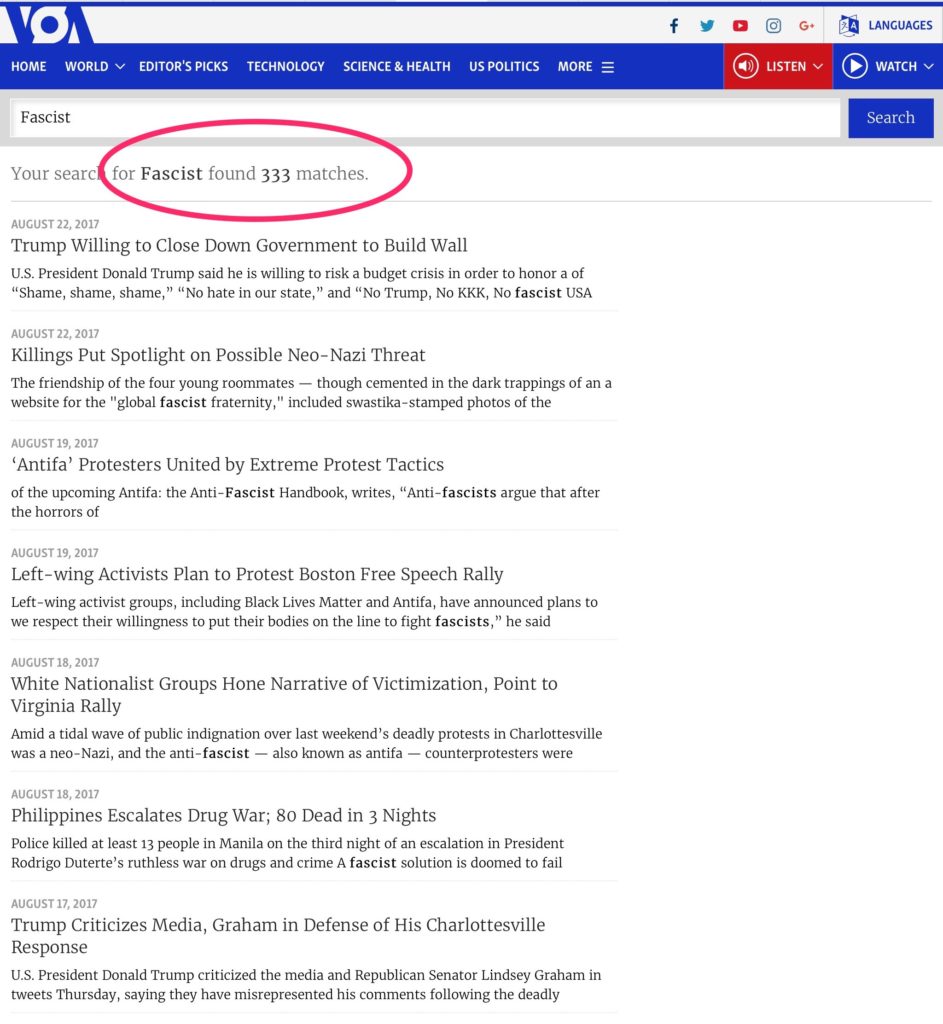This screenshot has width=943, height=1024.
Task: Open the Technology section
Action: (285, 67)
